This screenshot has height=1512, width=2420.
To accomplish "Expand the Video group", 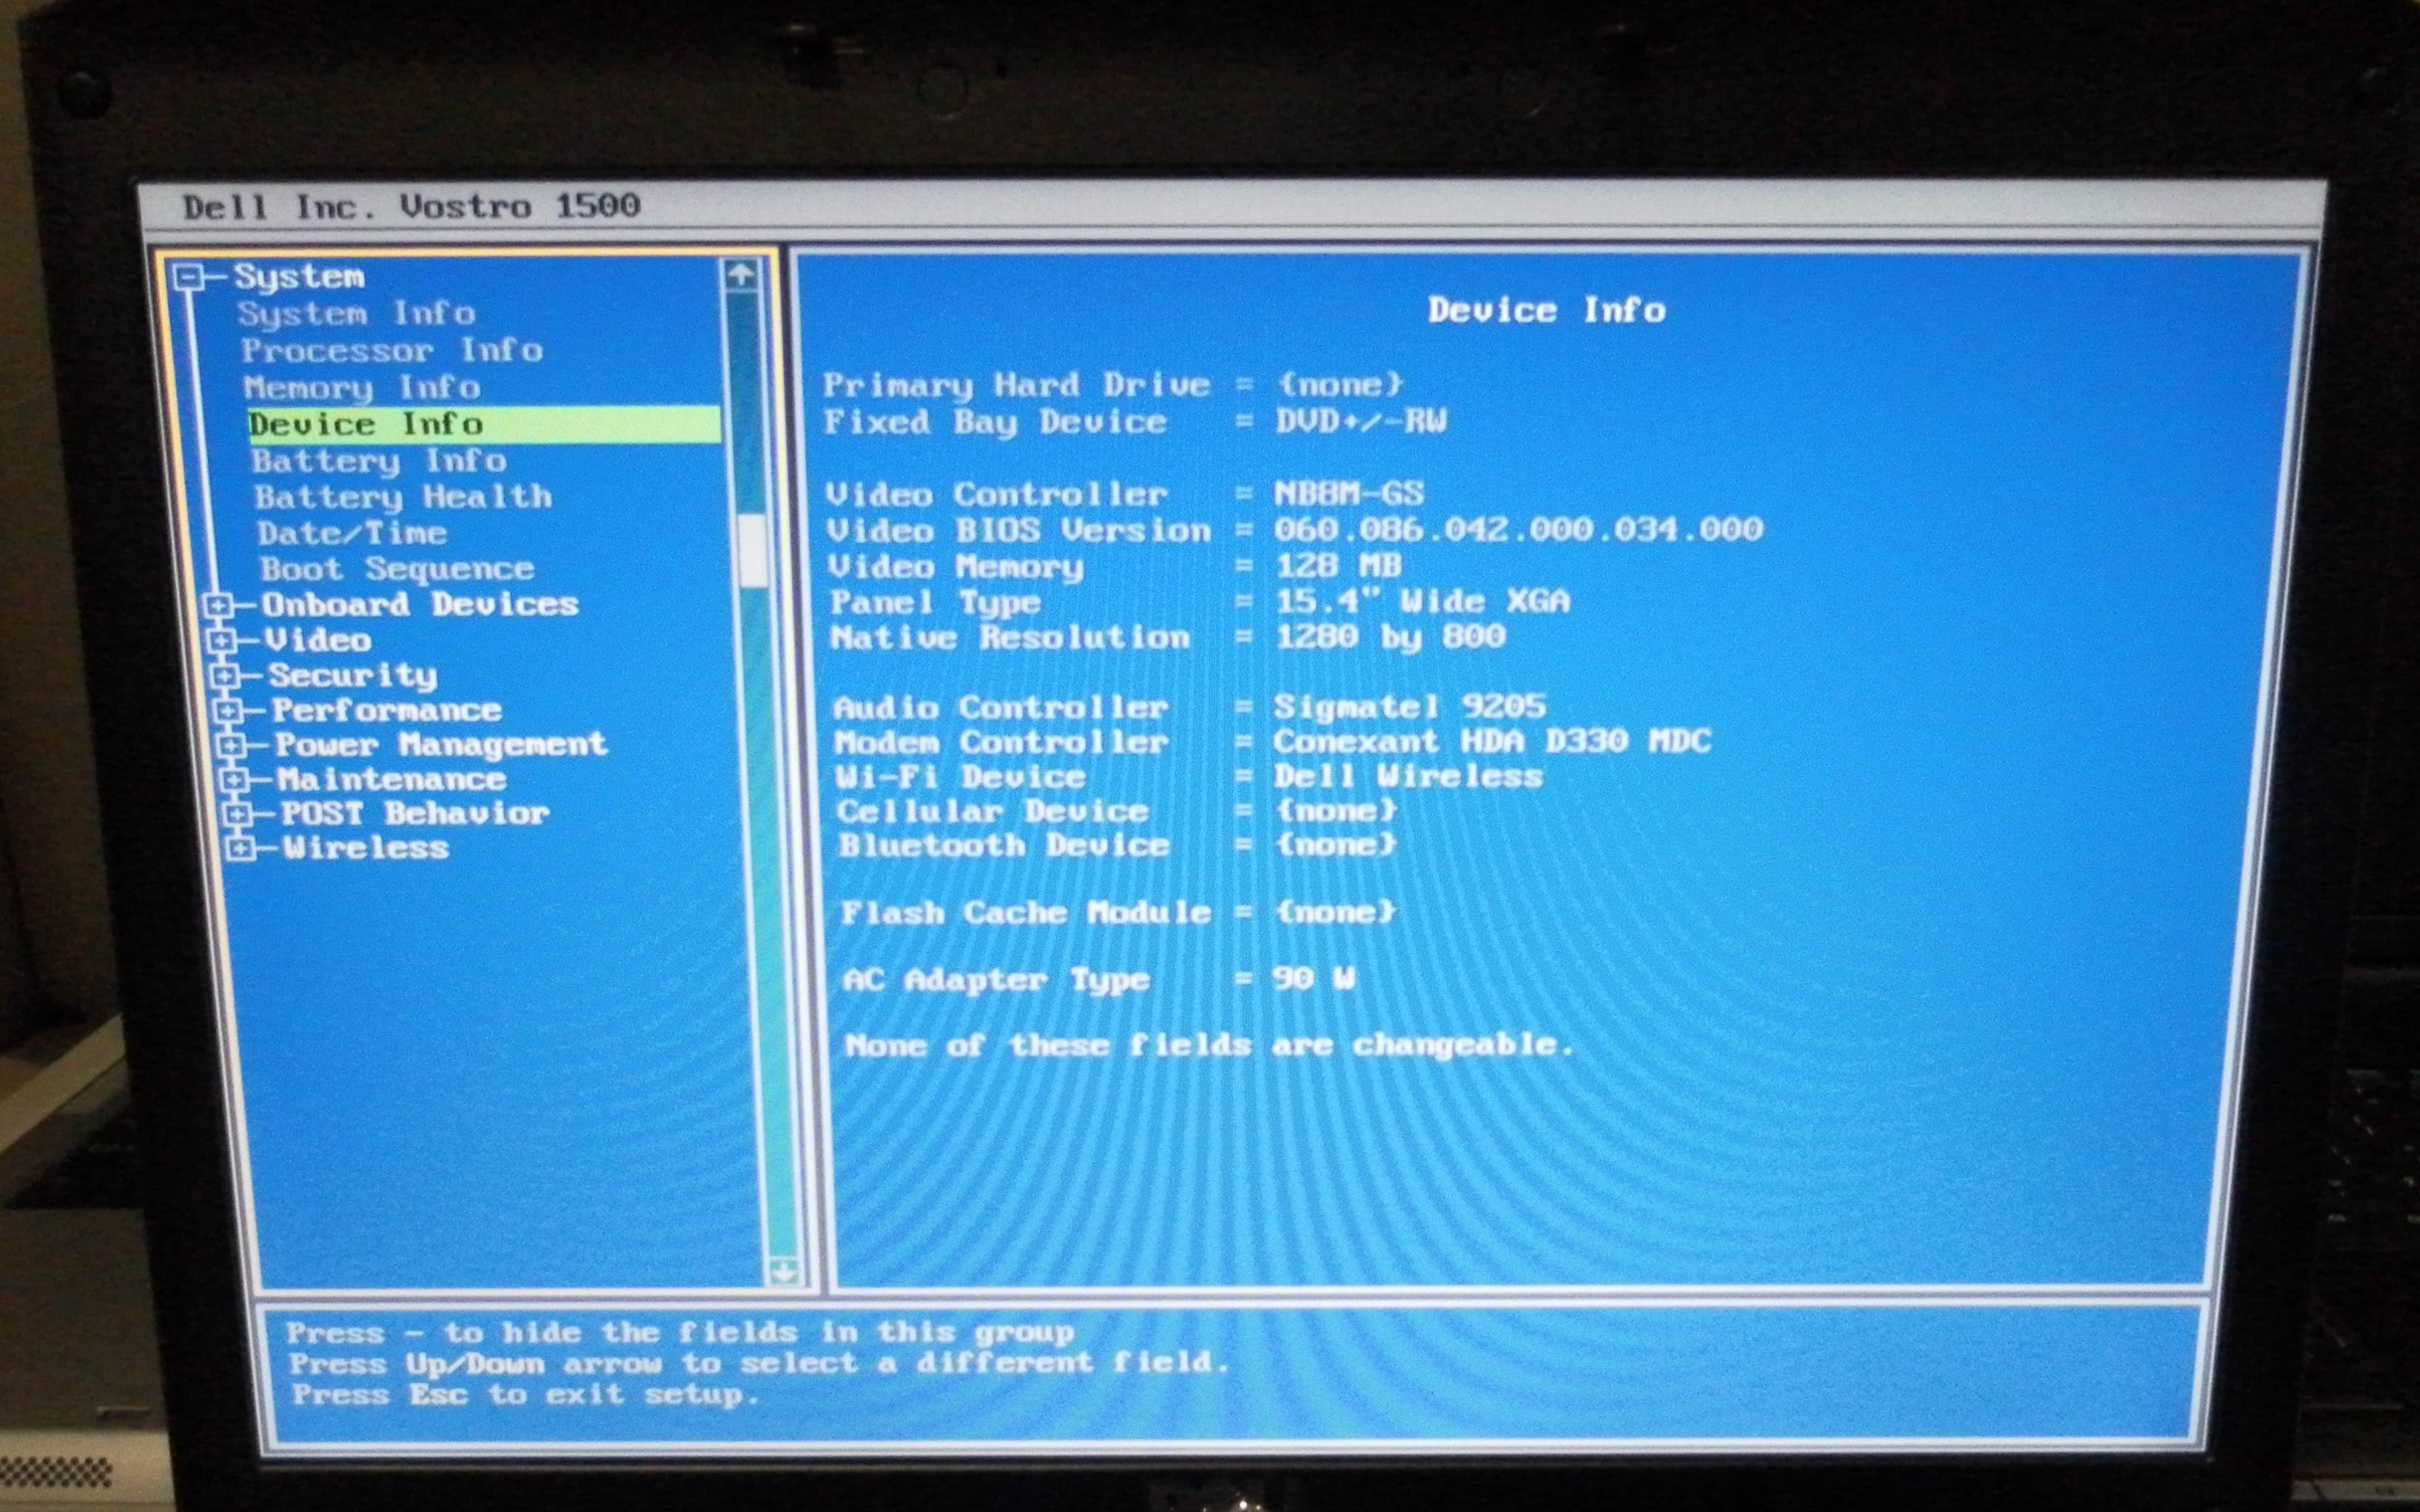I will [x=221, y=640].
